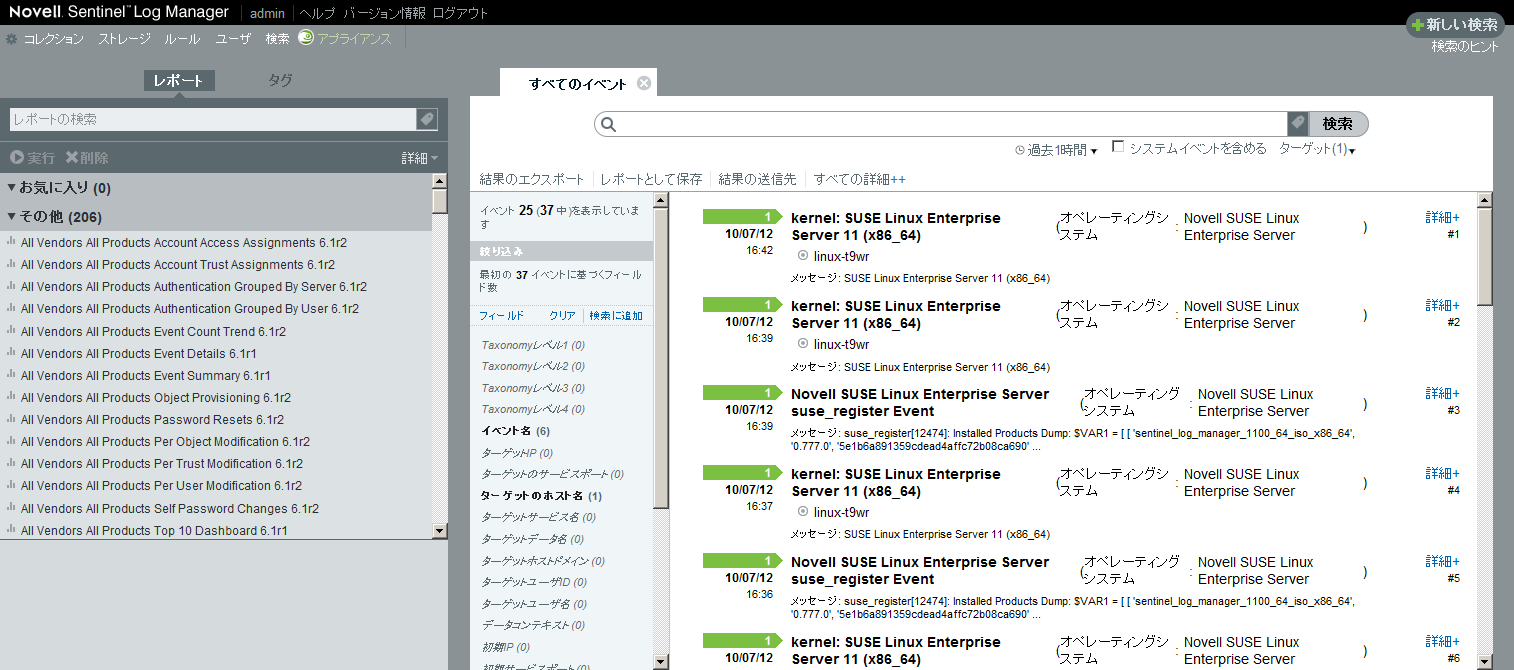This screenshot has height=670, width=1514.
Task: Open the ユーザ menu
Action: click(x=234, y=39)
